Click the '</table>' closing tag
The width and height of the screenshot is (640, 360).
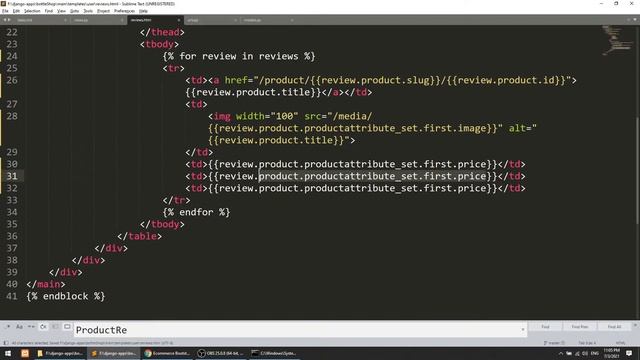coord(140,236)
